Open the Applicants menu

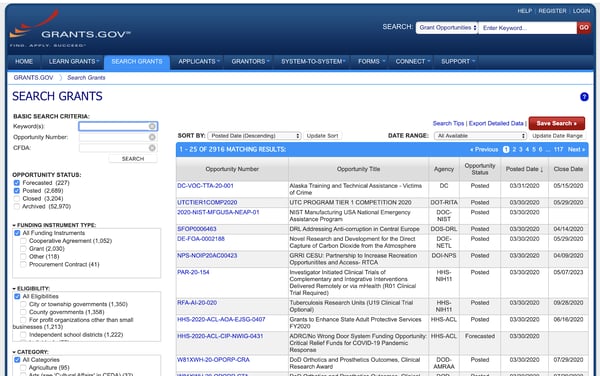click(199, 62)
